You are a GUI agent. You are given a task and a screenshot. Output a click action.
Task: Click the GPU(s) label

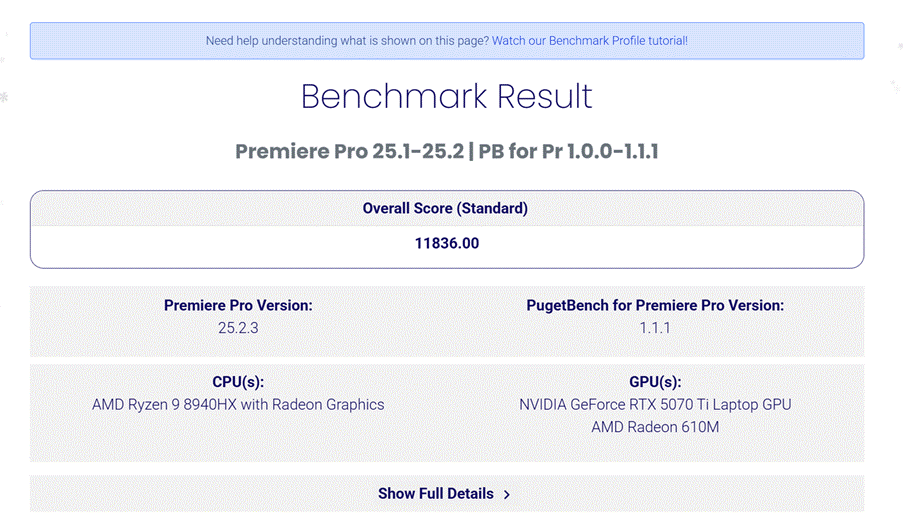pos(655,382)
